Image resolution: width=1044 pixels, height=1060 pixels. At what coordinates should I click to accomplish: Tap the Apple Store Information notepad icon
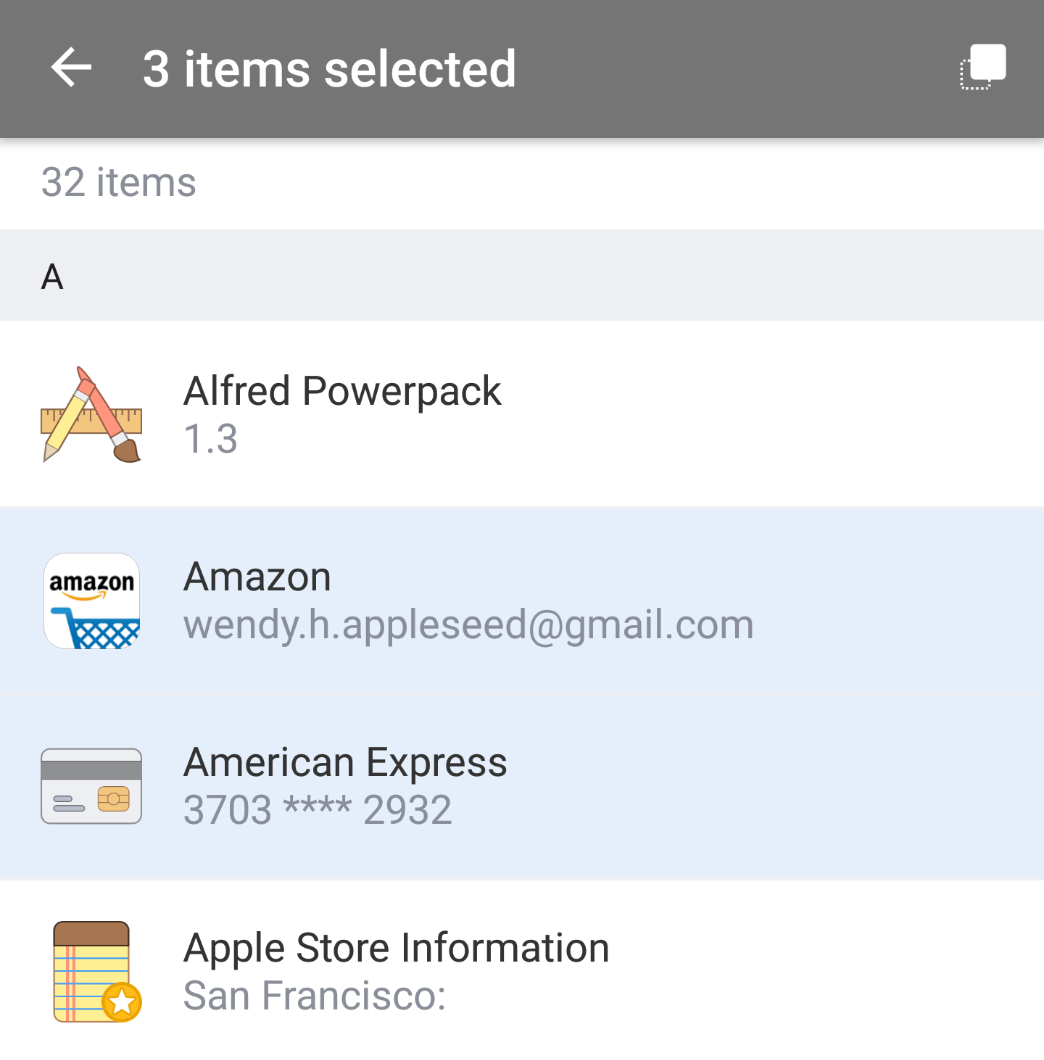[95, 972]
